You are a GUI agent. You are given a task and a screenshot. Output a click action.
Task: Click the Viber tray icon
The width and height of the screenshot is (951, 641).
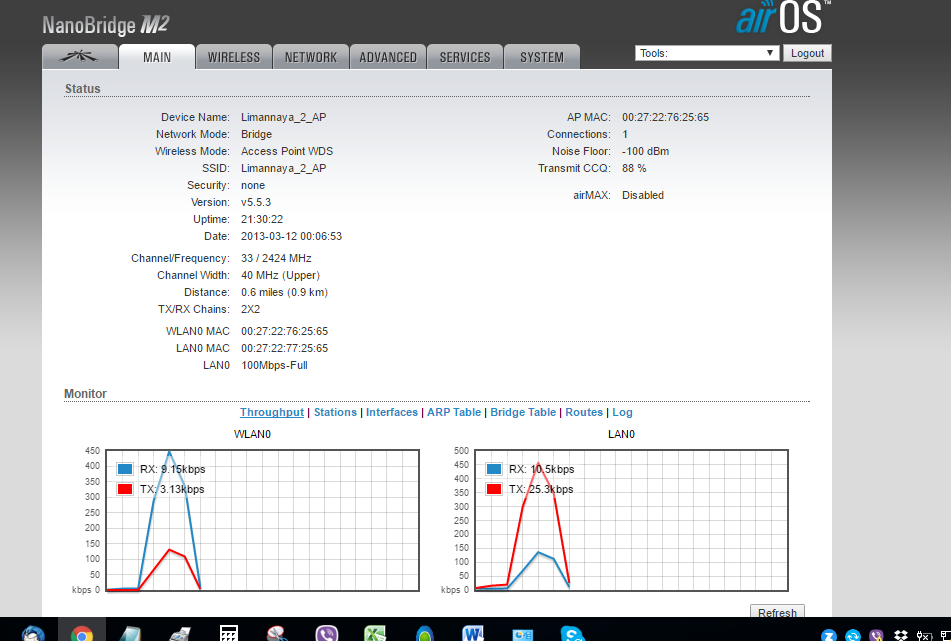[876, 635]
